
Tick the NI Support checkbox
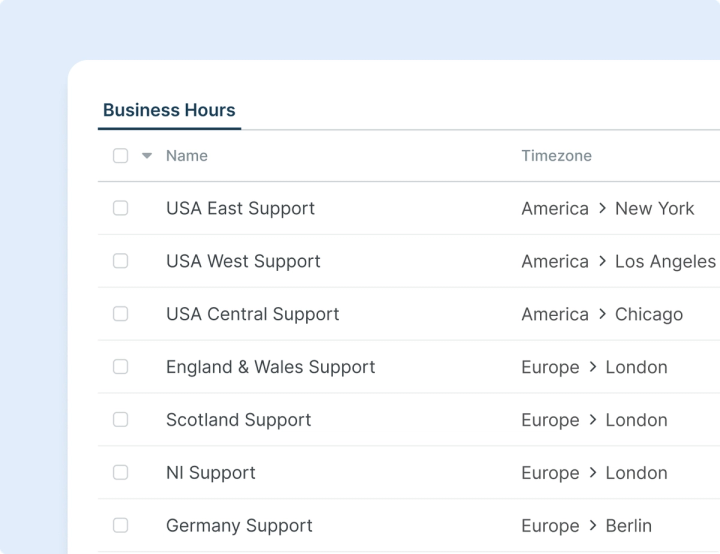[120, 473]
